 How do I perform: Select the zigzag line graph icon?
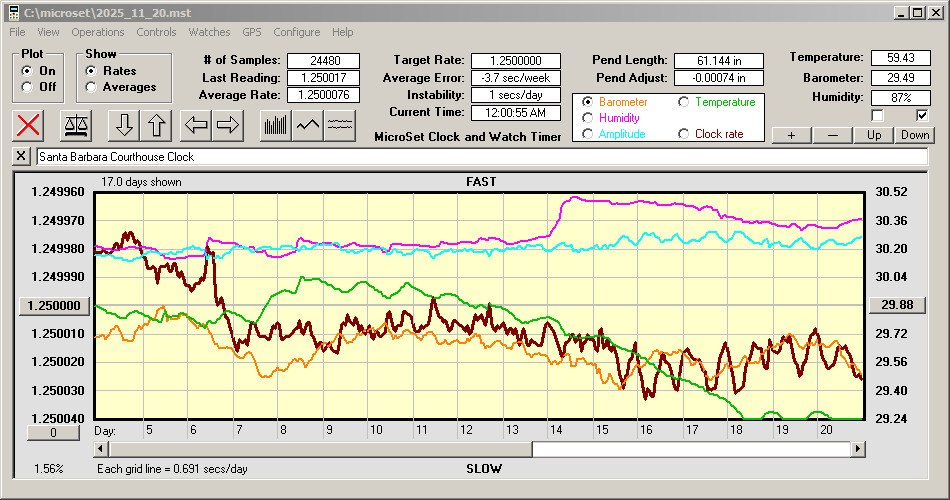tap(308, 125)
